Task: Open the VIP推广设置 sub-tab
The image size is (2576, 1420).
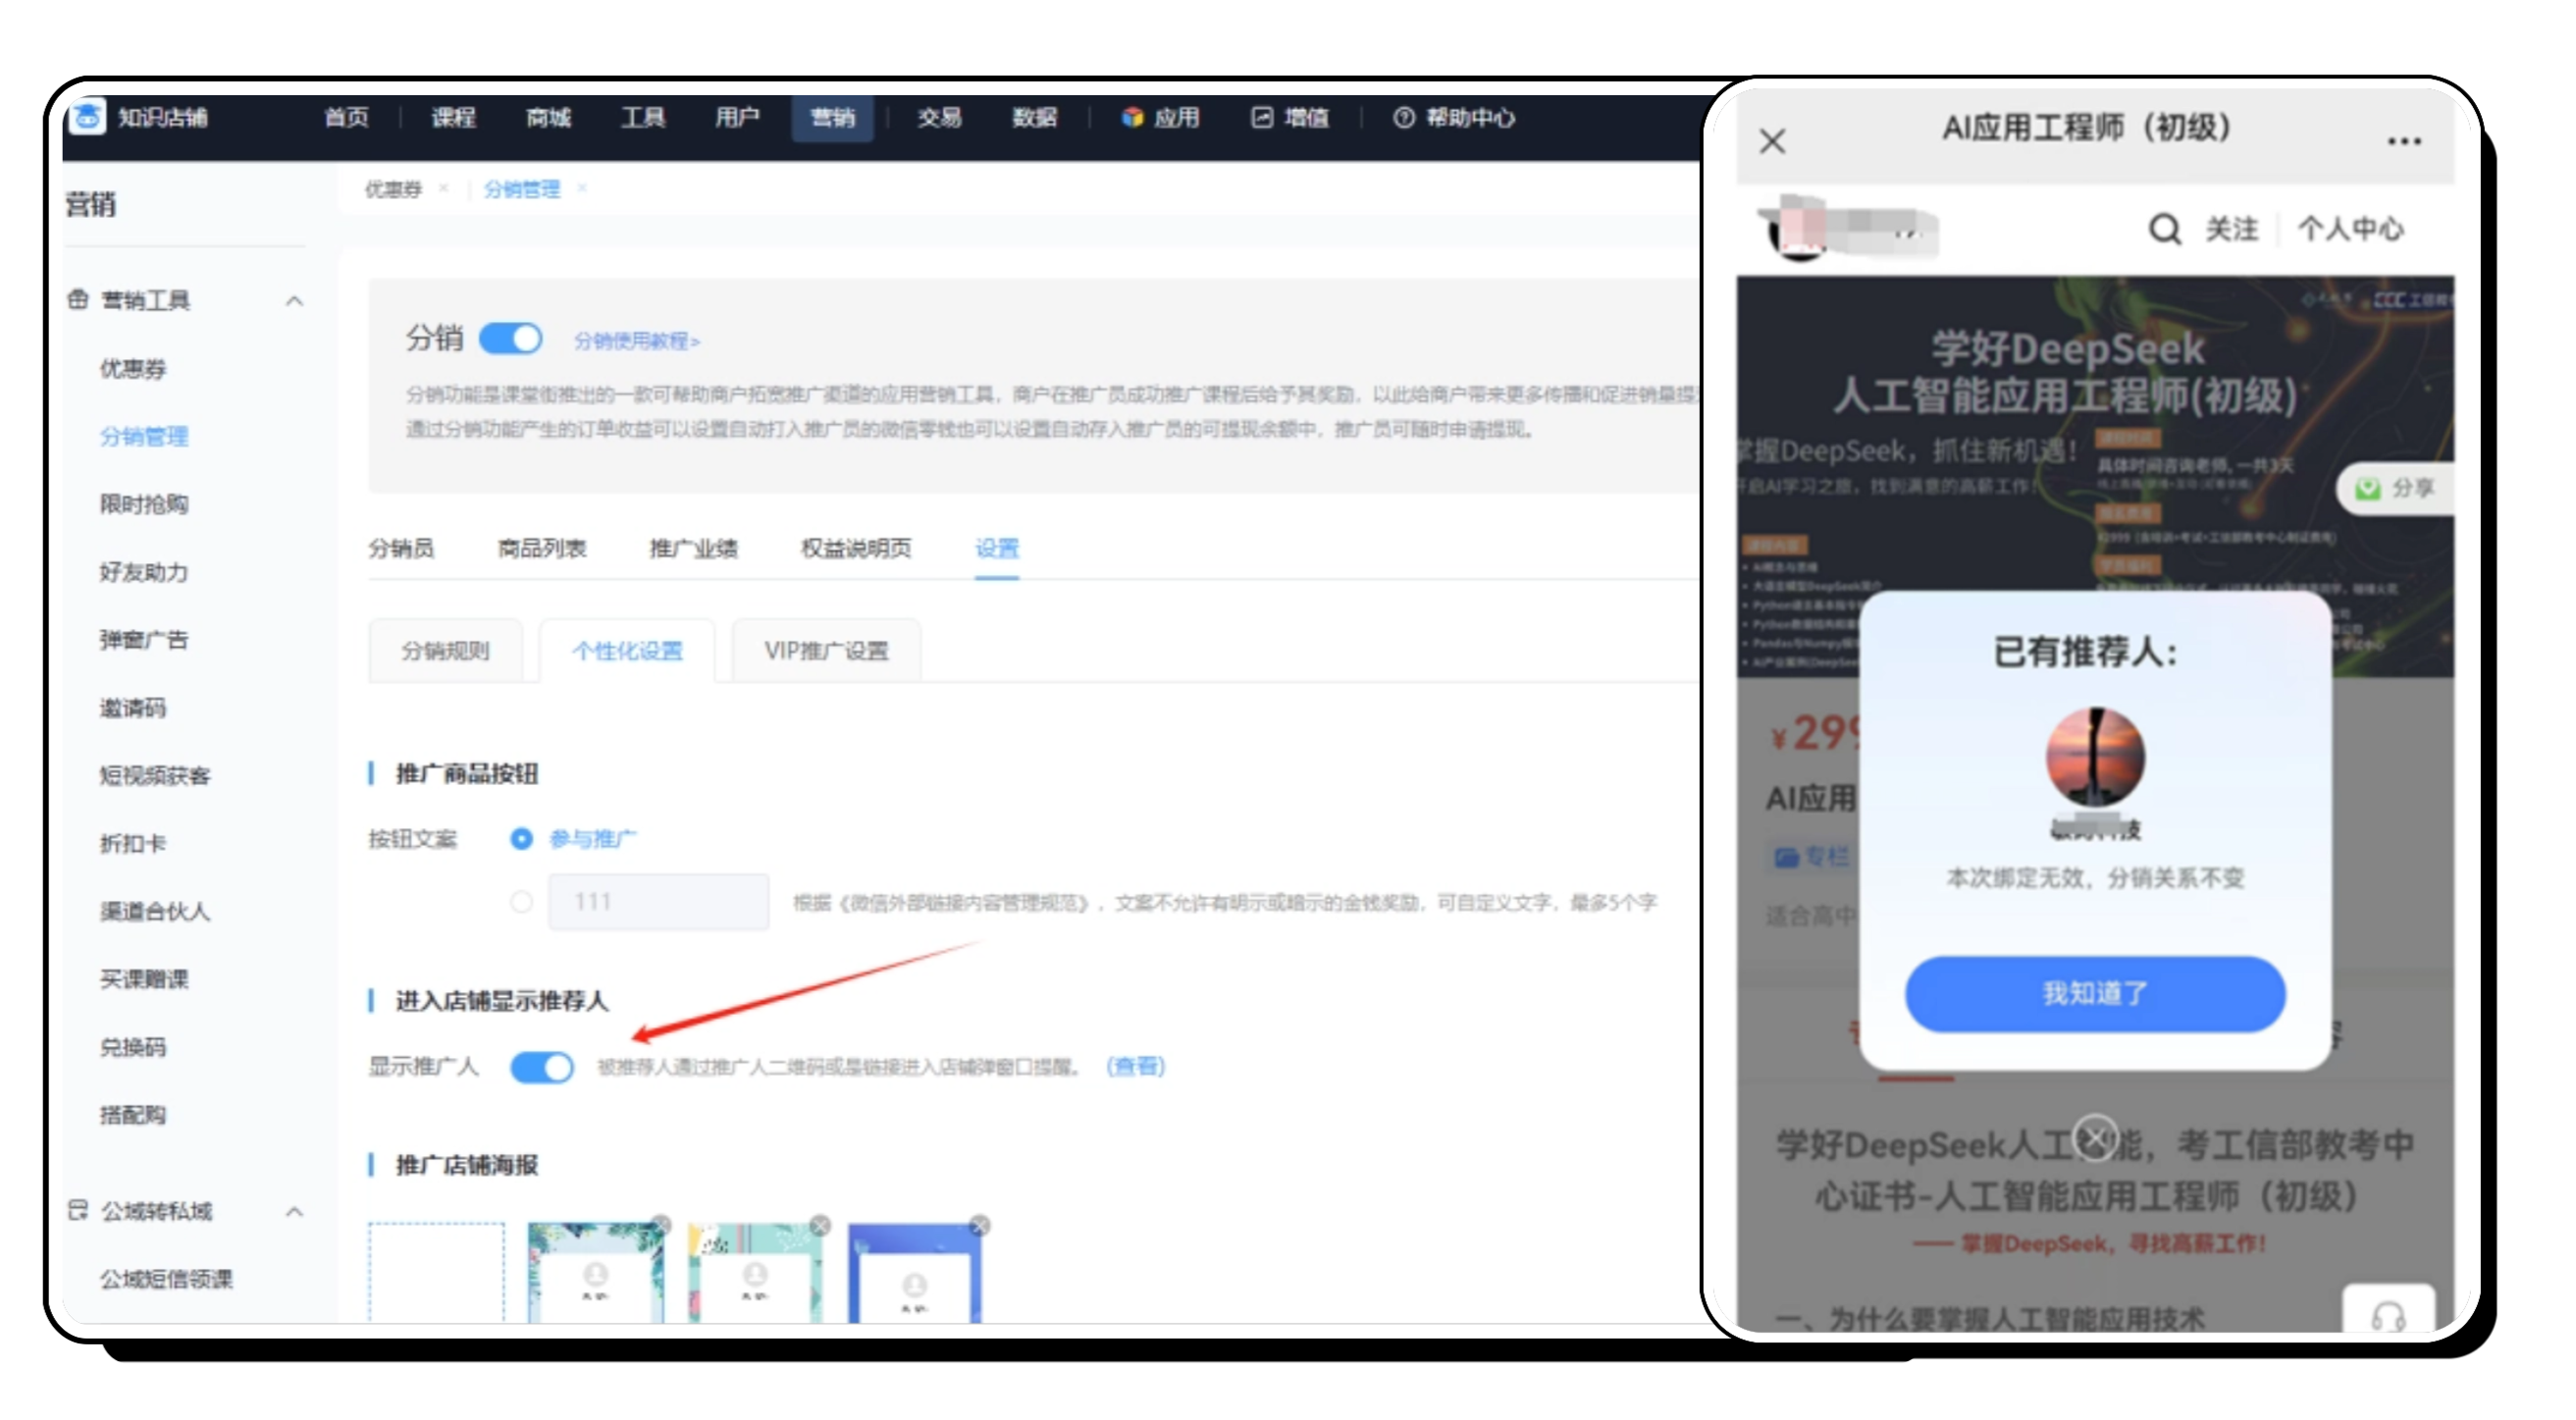Action: [x=826, y=651]
